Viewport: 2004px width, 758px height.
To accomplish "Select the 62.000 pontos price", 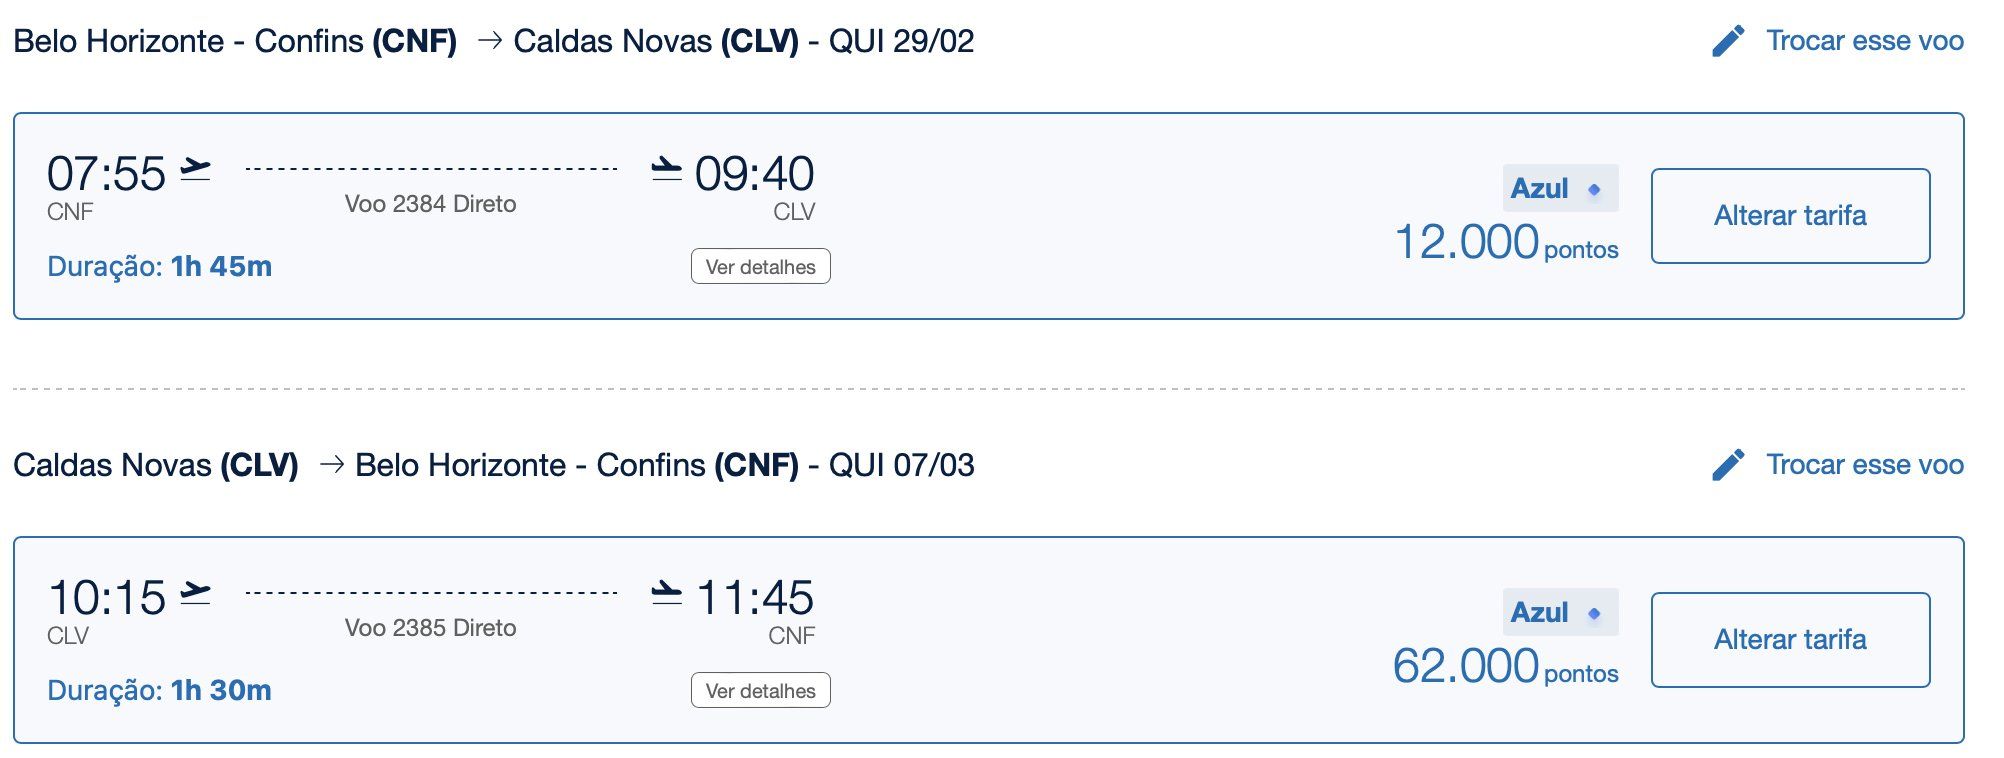I will (1506, 667).
